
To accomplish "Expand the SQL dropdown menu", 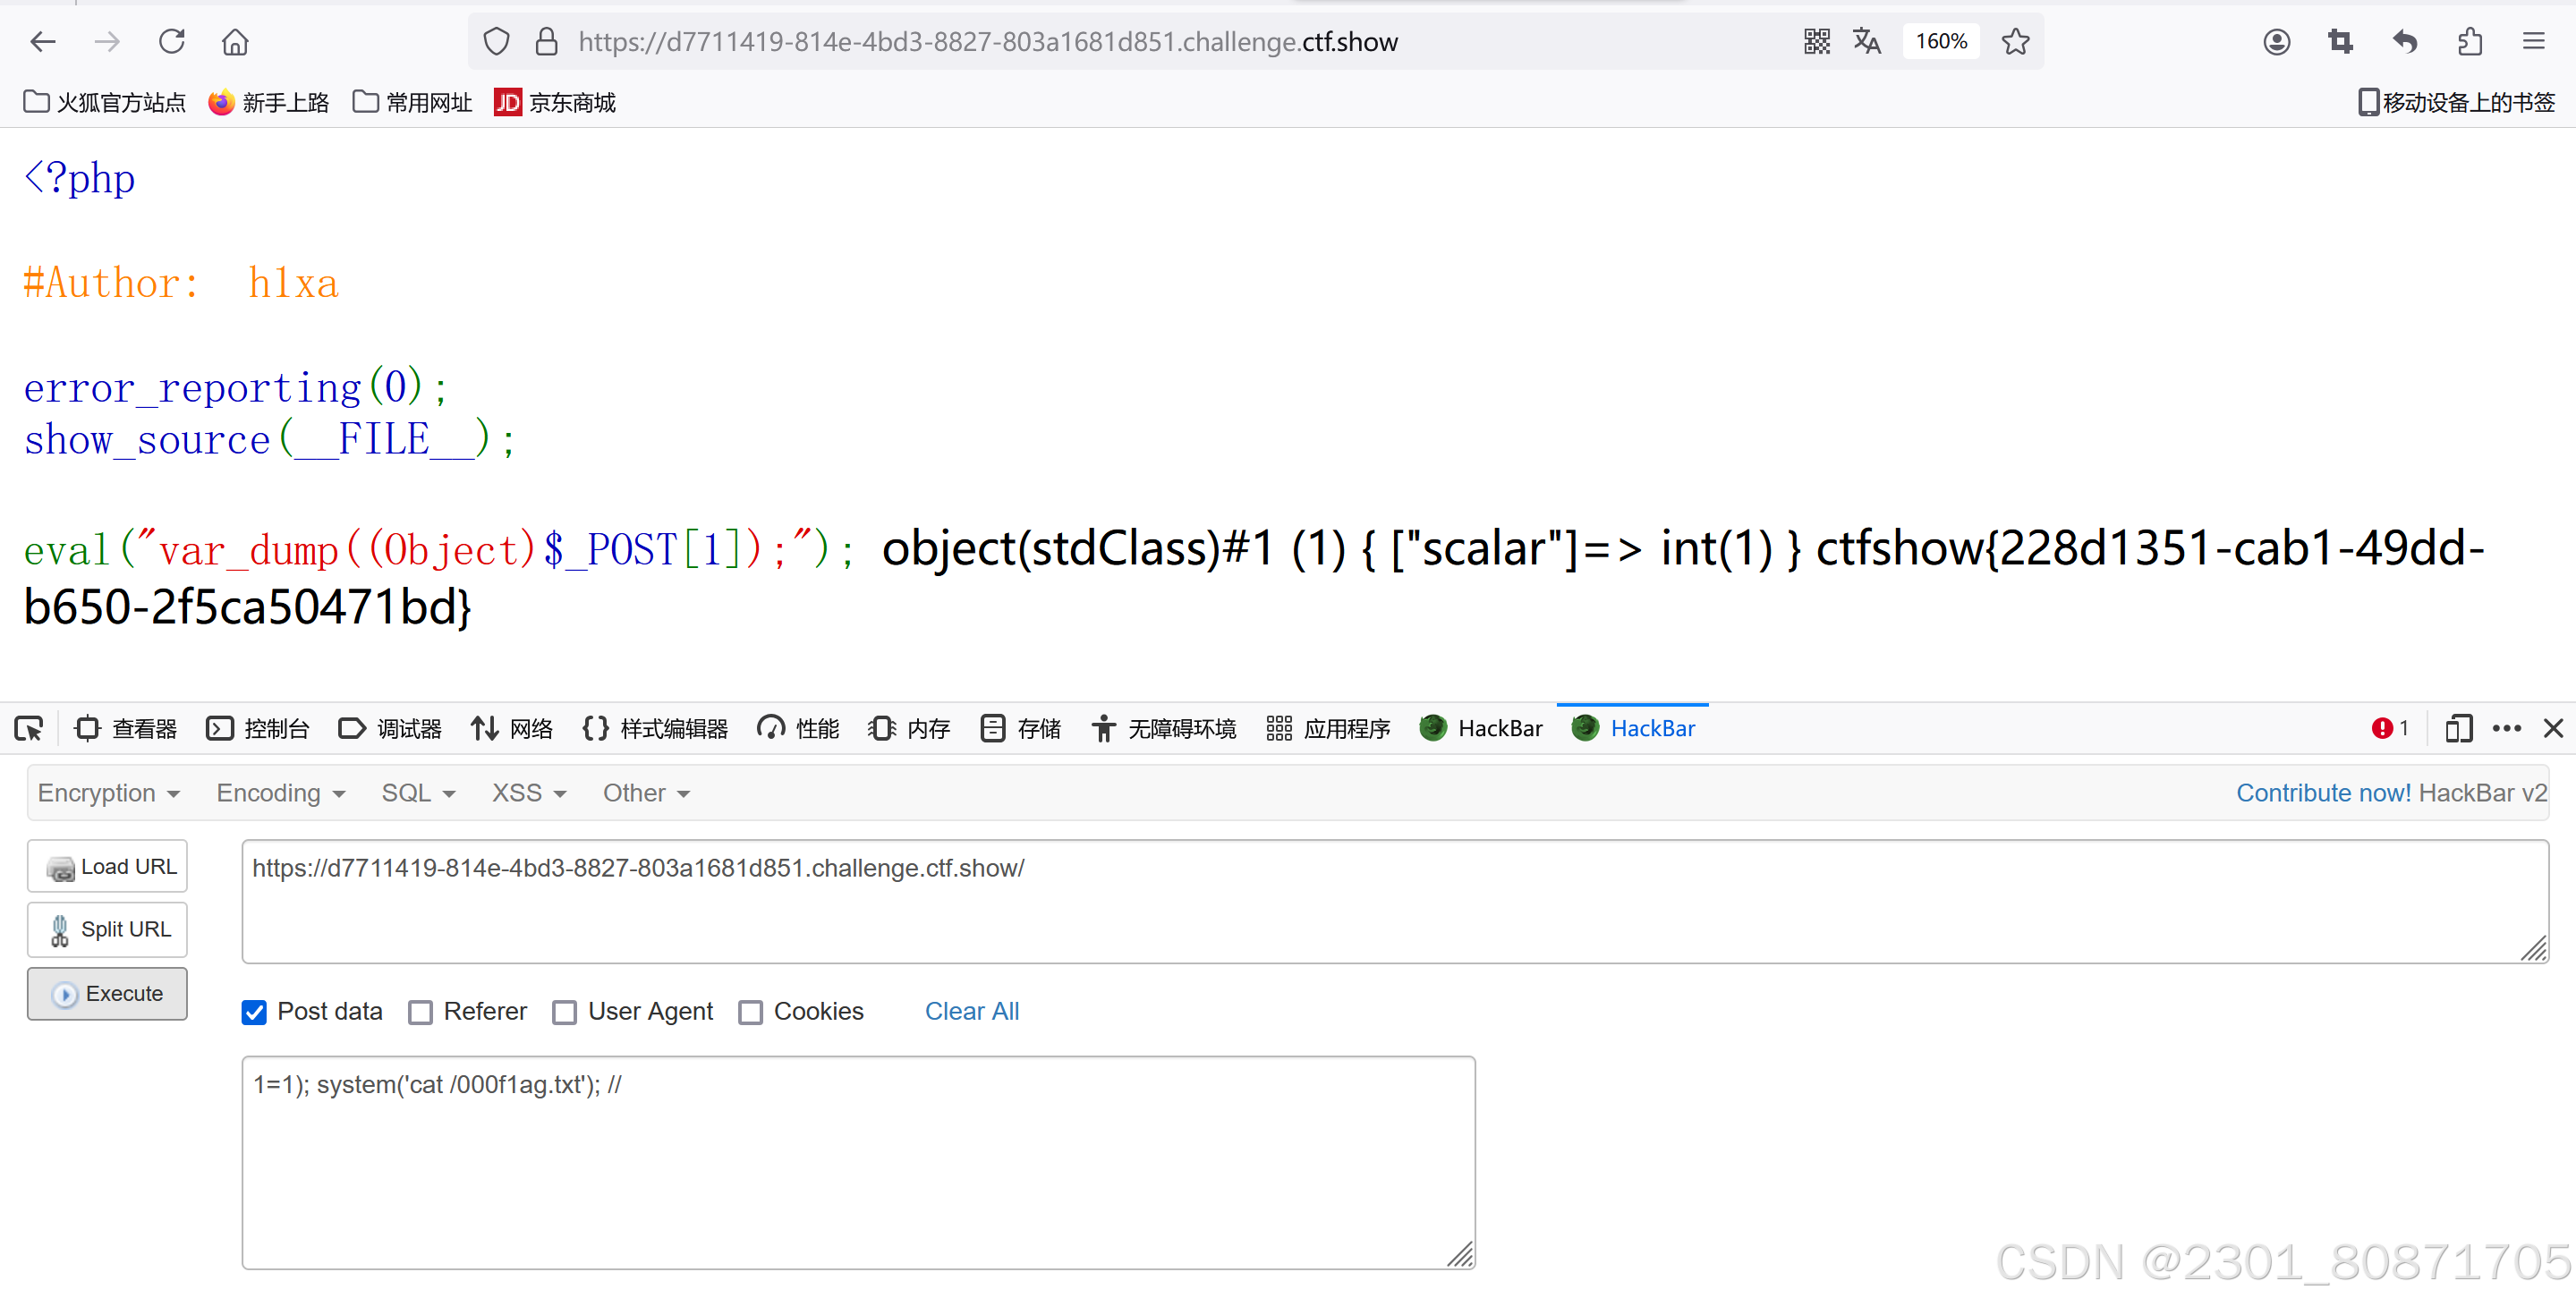I will pyautogui.click(x=418, y=793).
